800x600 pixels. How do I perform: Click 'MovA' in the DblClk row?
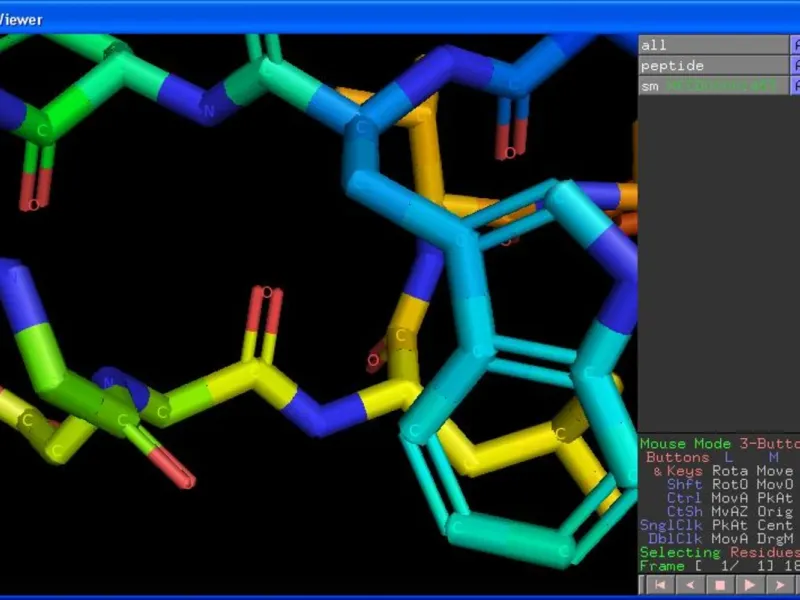click(x=731, y=539)
